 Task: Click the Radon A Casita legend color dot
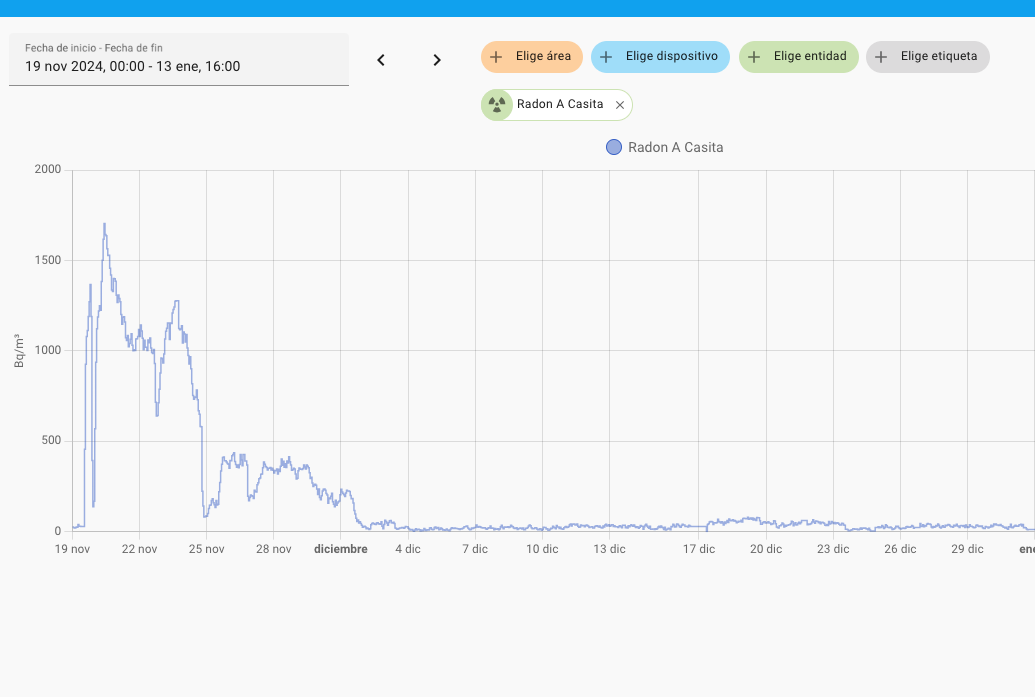[x=614, y=148]
